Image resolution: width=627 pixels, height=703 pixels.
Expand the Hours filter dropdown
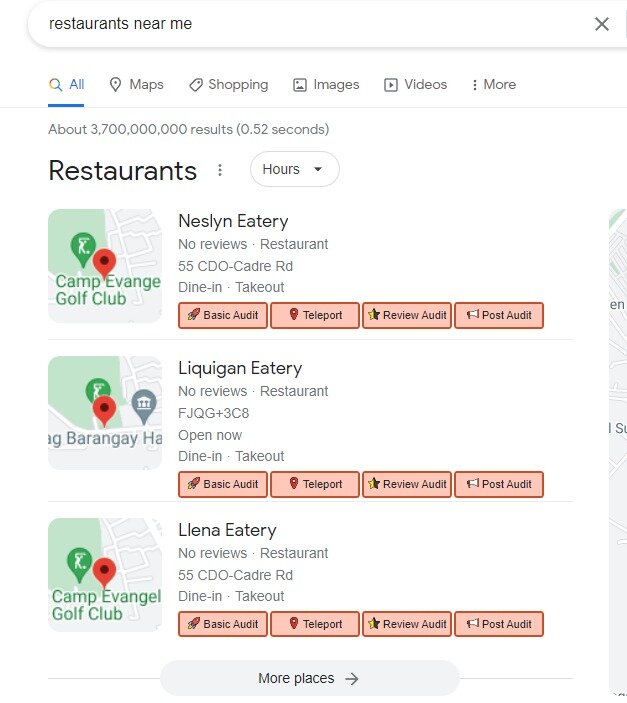(295, 169)
